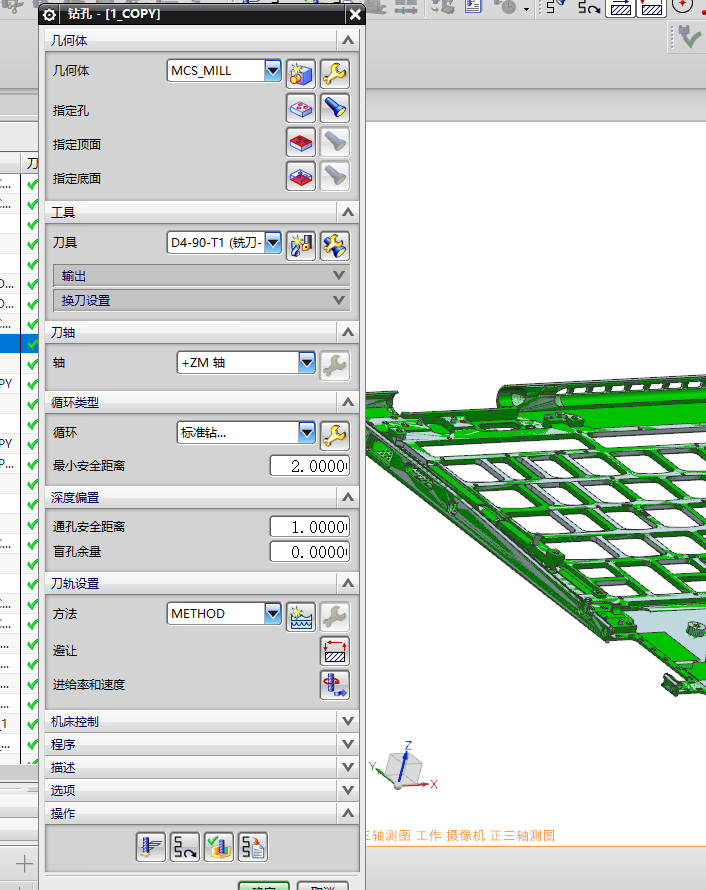The height and width of the screenshot is (890, 706).
Task: Select holes via 指定孔 icon
Action: [x=301, y=108]
